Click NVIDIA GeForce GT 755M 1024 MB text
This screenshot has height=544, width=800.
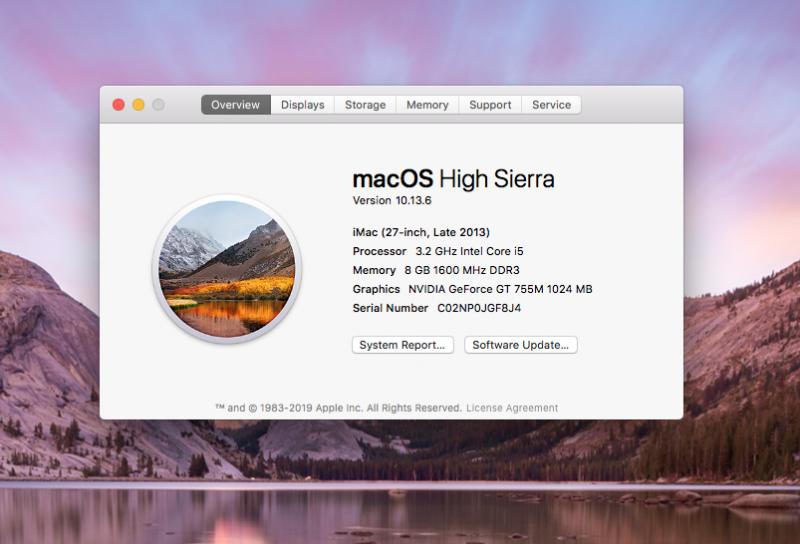pyautogui.click(x=500, y=289)
